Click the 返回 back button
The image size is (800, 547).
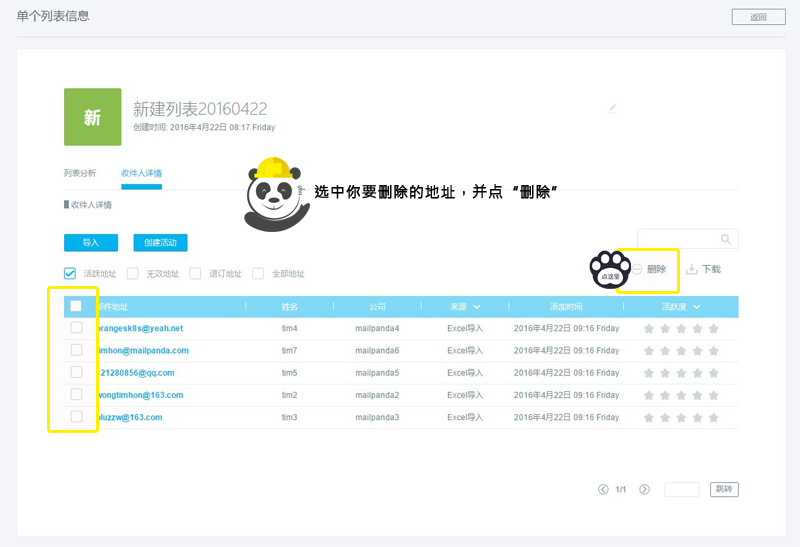(757, 17)
